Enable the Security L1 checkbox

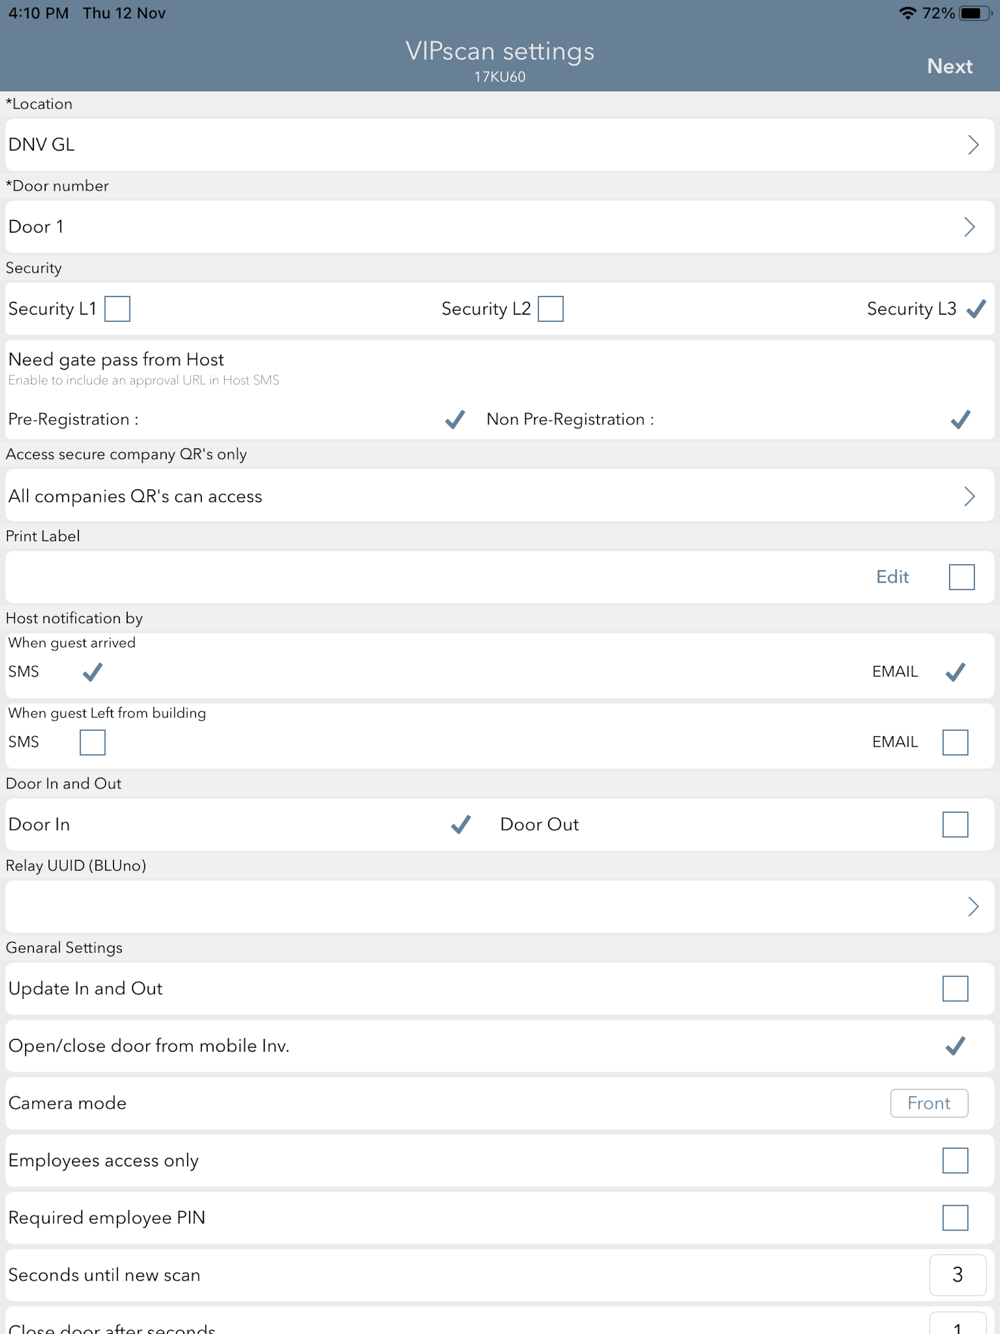click(117, 309)
